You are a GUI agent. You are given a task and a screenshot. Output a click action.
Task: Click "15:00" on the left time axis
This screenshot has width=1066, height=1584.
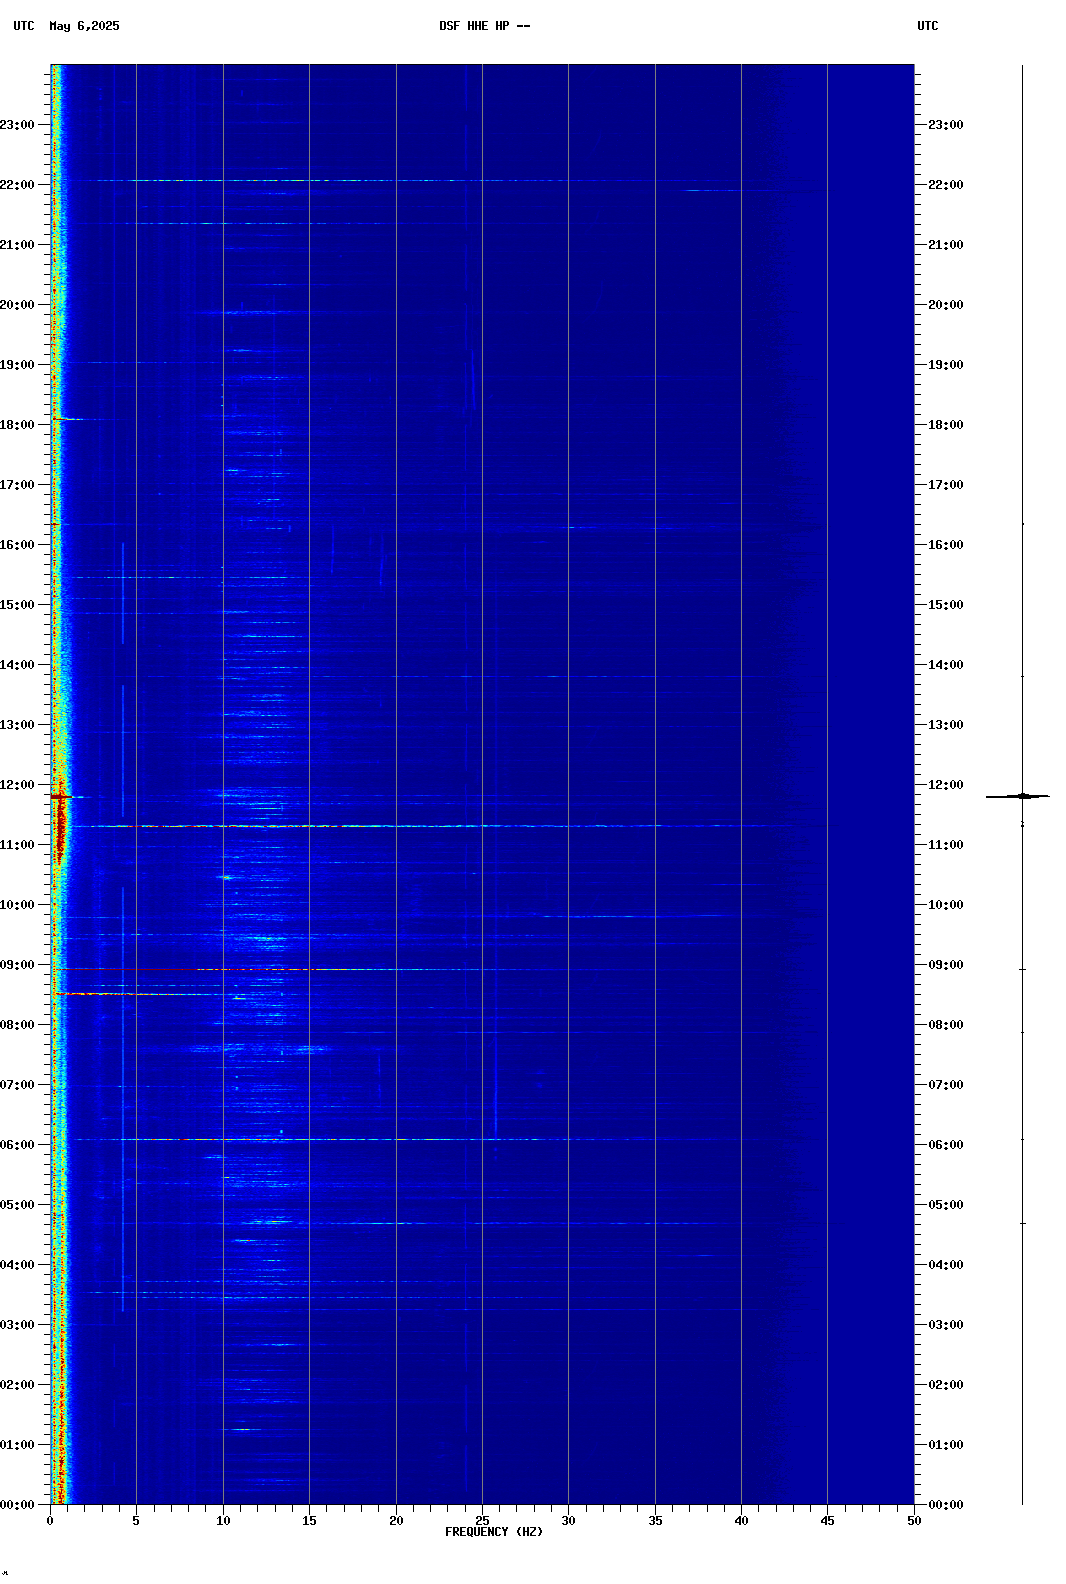(17, 605)
